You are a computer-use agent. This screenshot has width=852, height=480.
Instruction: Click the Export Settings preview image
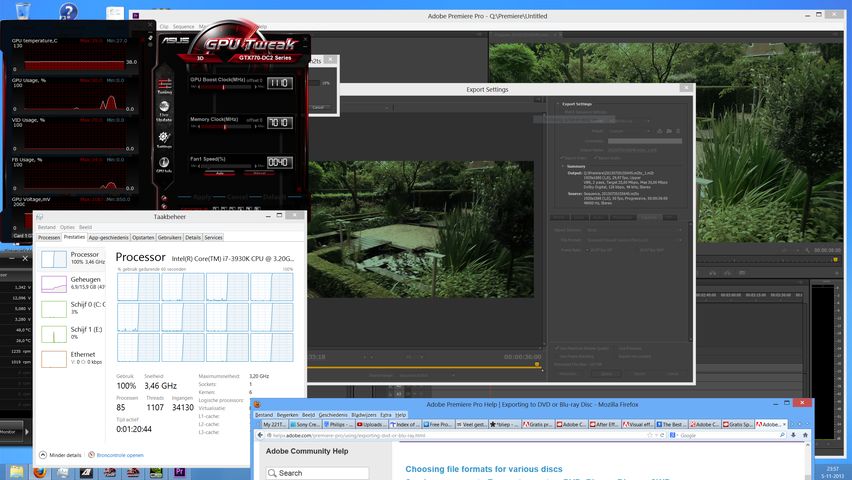(420, 229)
